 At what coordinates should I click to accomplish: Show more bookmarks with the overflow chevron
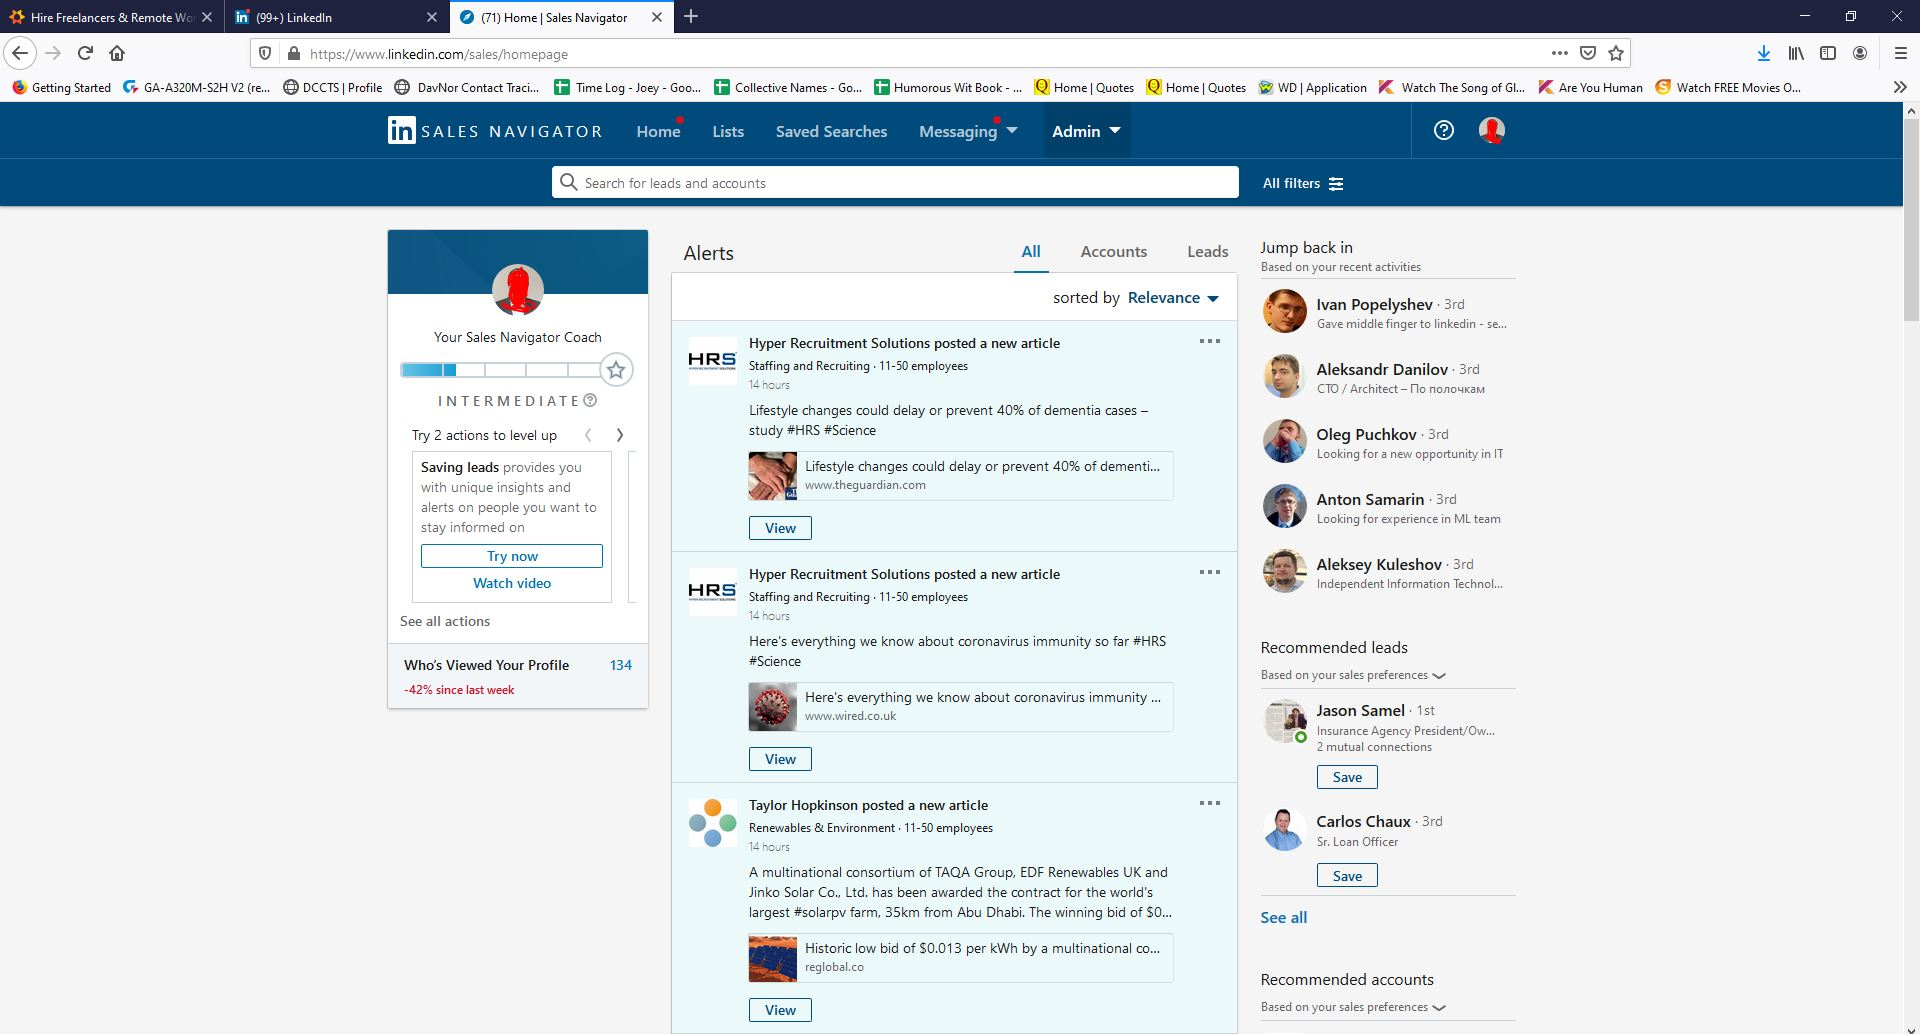tap(1900, 87)
